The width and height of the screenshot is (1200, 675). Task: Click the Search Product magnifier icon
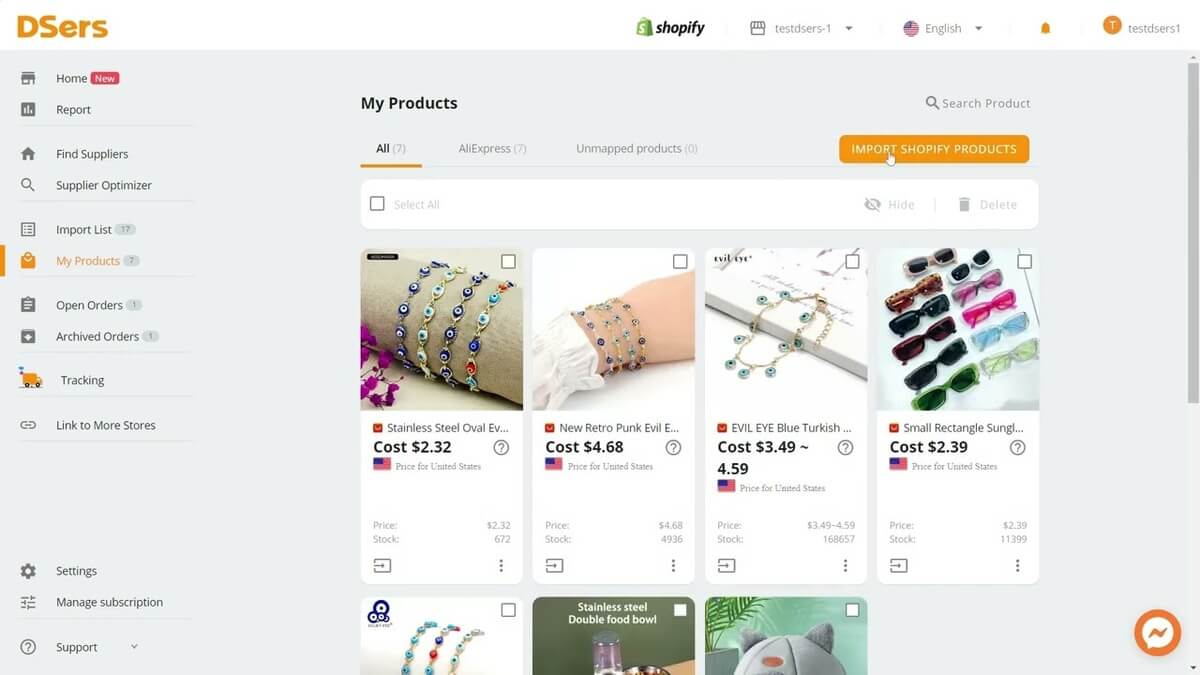932,103
